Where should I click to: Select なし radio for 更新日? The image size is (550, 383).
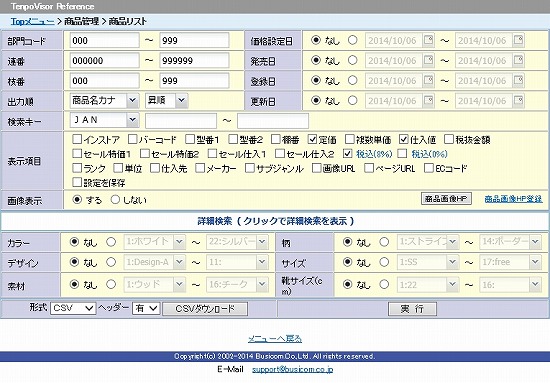316,100
